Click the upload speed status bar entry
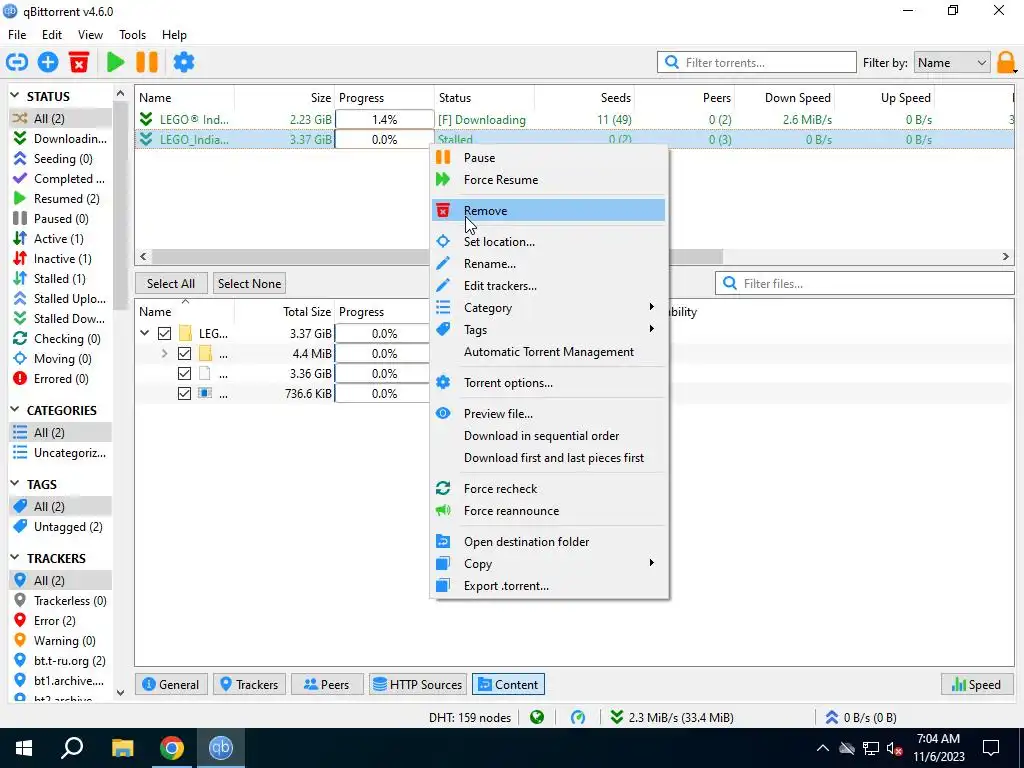Screen dimensions: 1024x768 pyautogui.click(x=860, y=718)
